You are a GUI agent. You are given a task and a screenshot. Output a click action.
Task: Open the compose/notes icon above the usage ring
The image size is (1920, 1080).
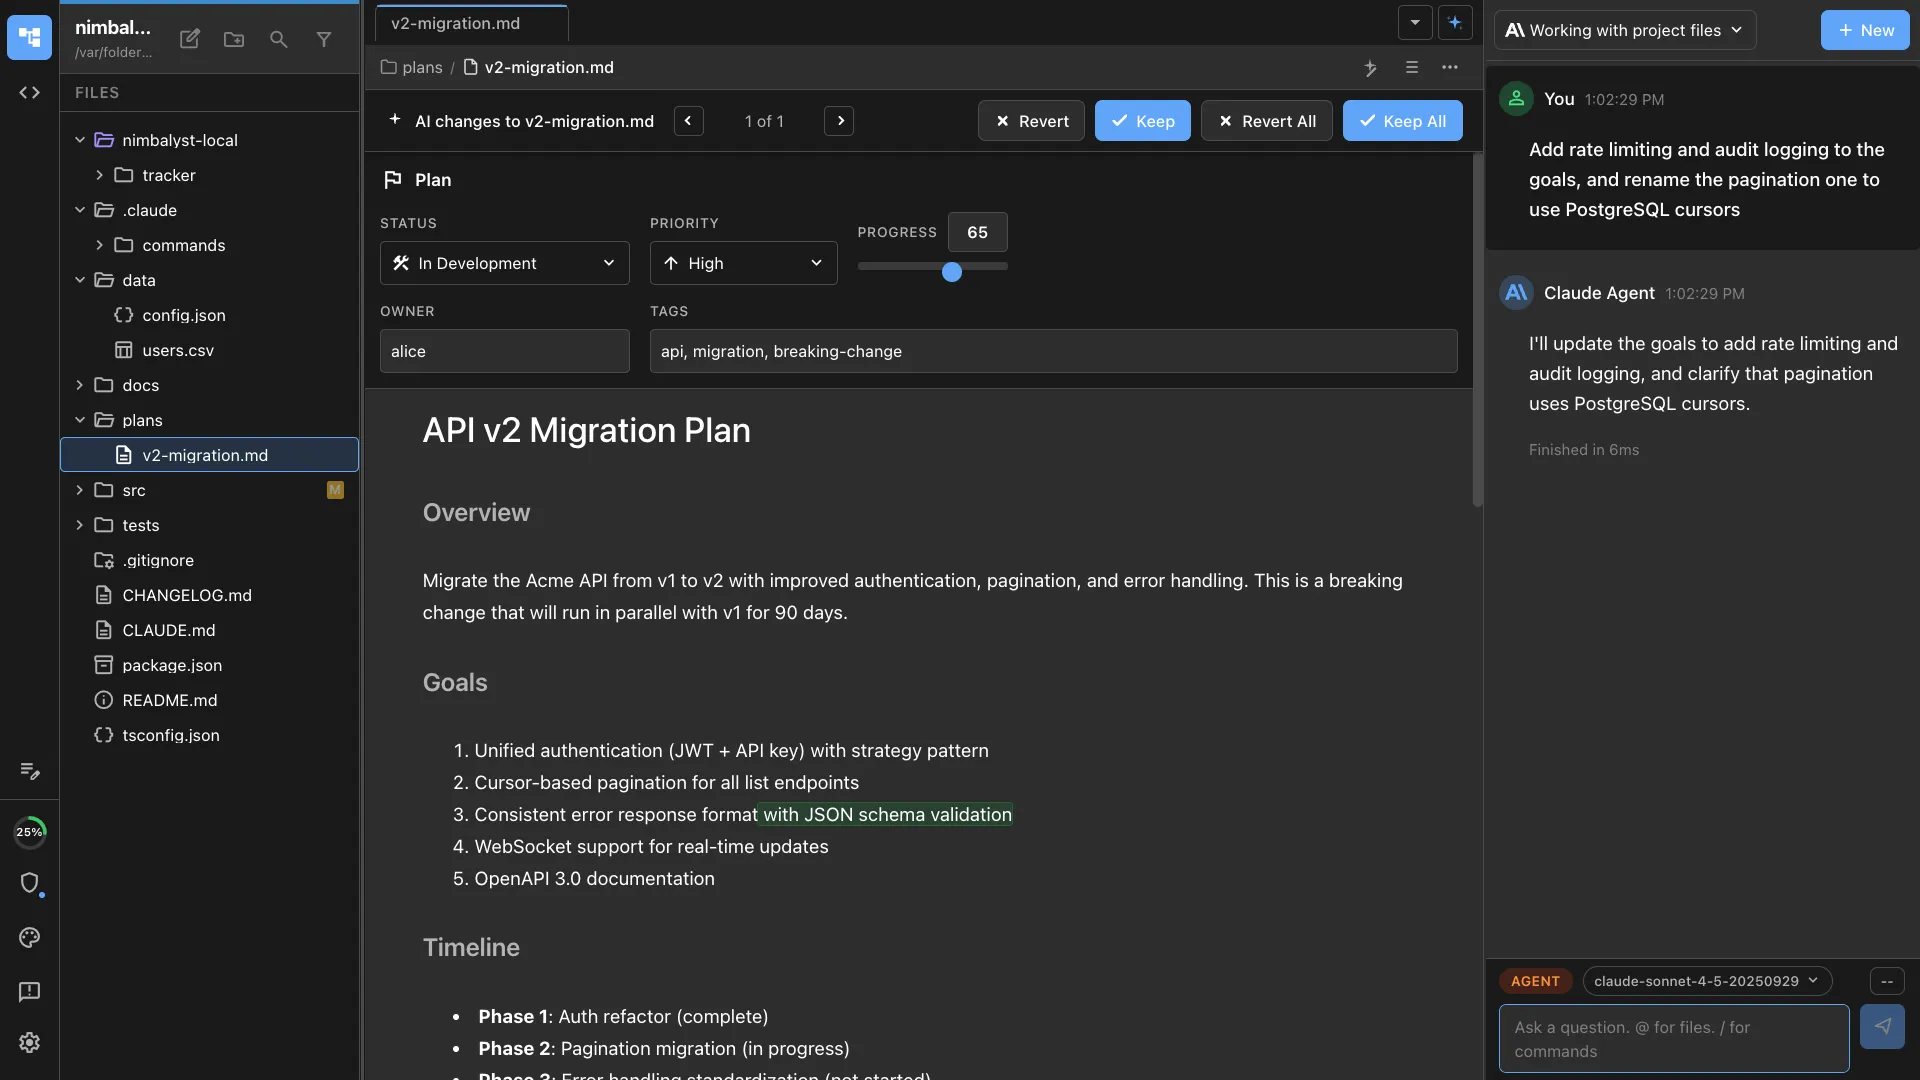pyautogui.click(x=29, y=771)
